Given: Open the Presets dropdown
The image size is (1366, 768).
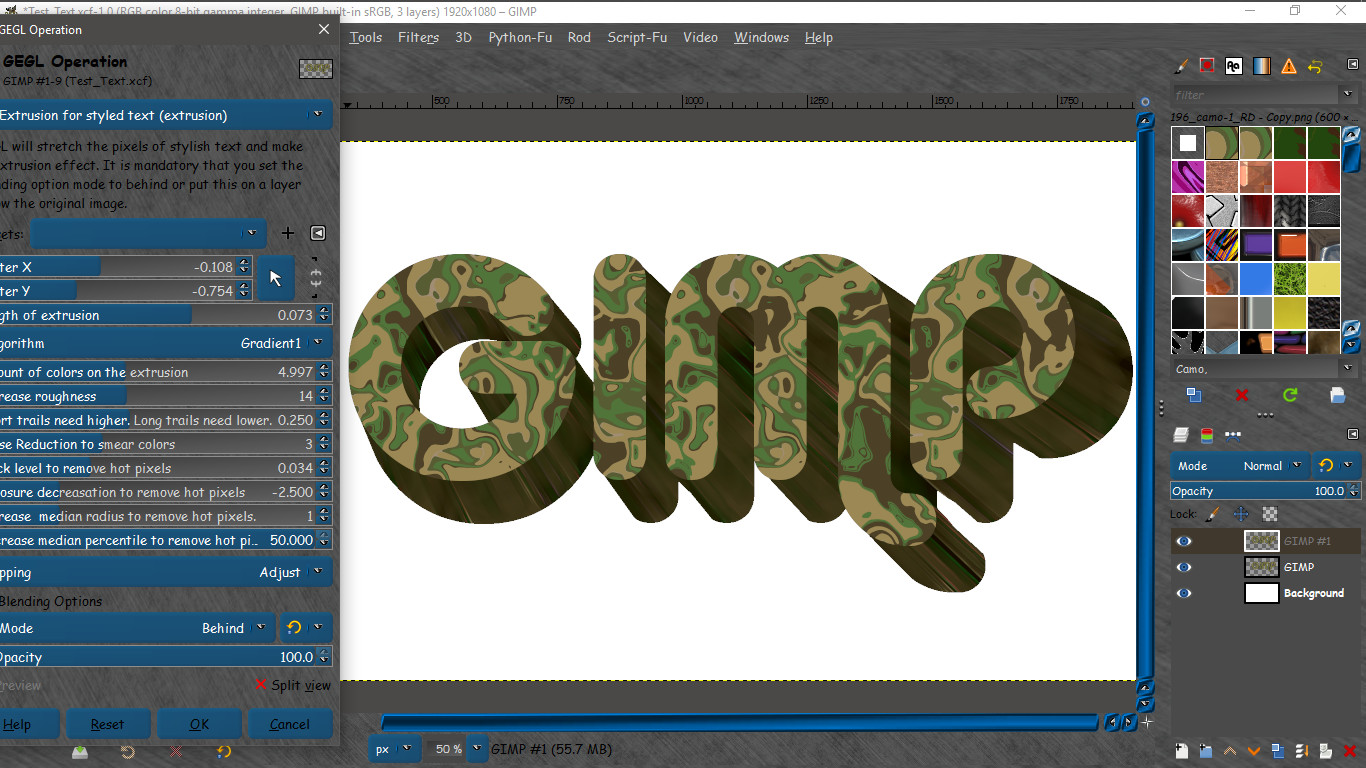Looking at the screenshot, I should (x=148, y=233).
